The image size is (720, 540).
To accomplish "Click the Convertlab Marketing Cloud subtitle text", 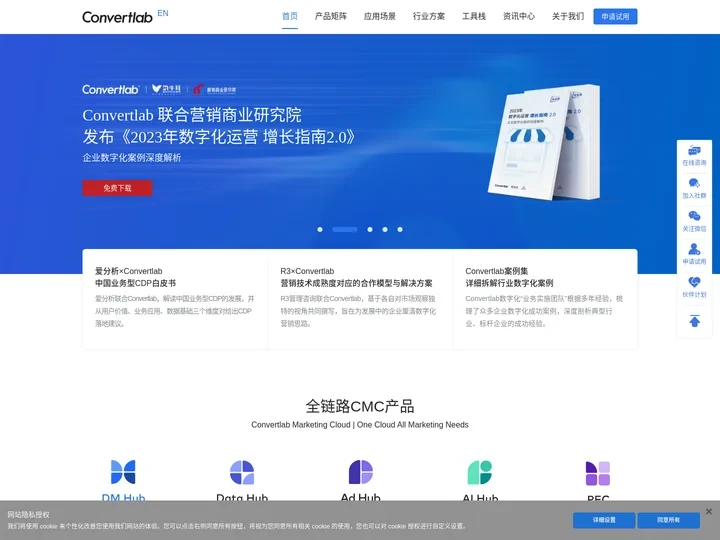I will 360,425.
